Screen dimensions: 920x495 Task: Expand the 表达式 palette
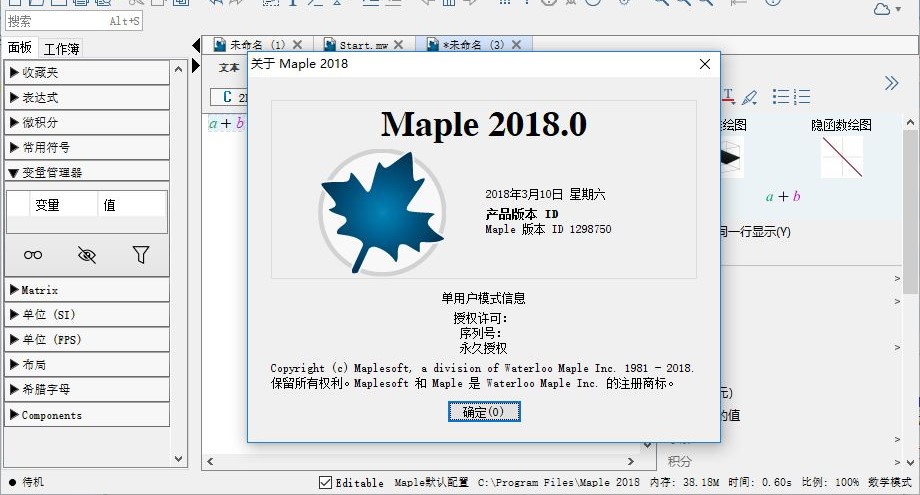87,97
